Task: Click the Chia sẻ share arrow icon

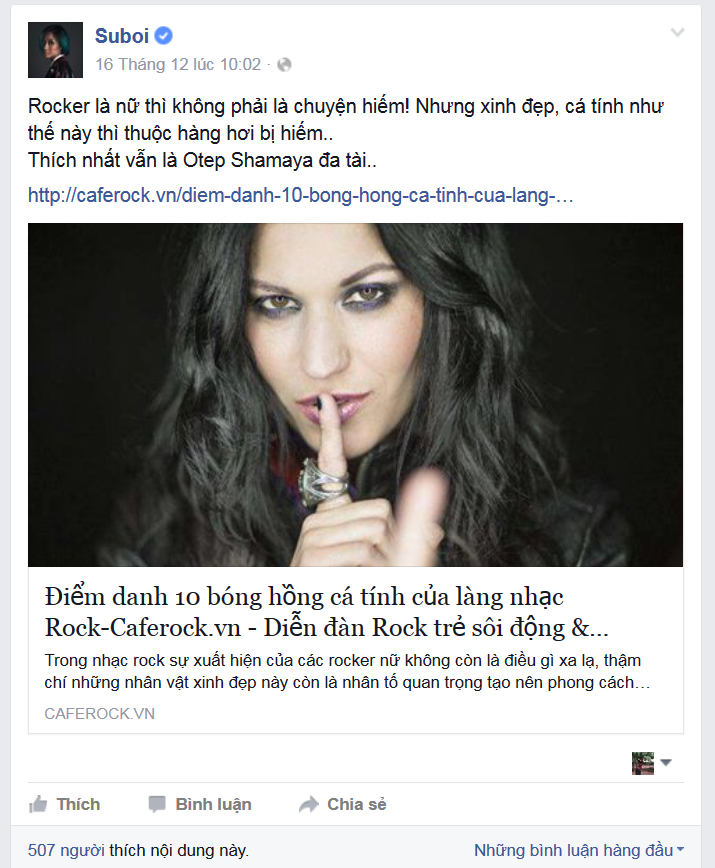Action: point(309,804)
